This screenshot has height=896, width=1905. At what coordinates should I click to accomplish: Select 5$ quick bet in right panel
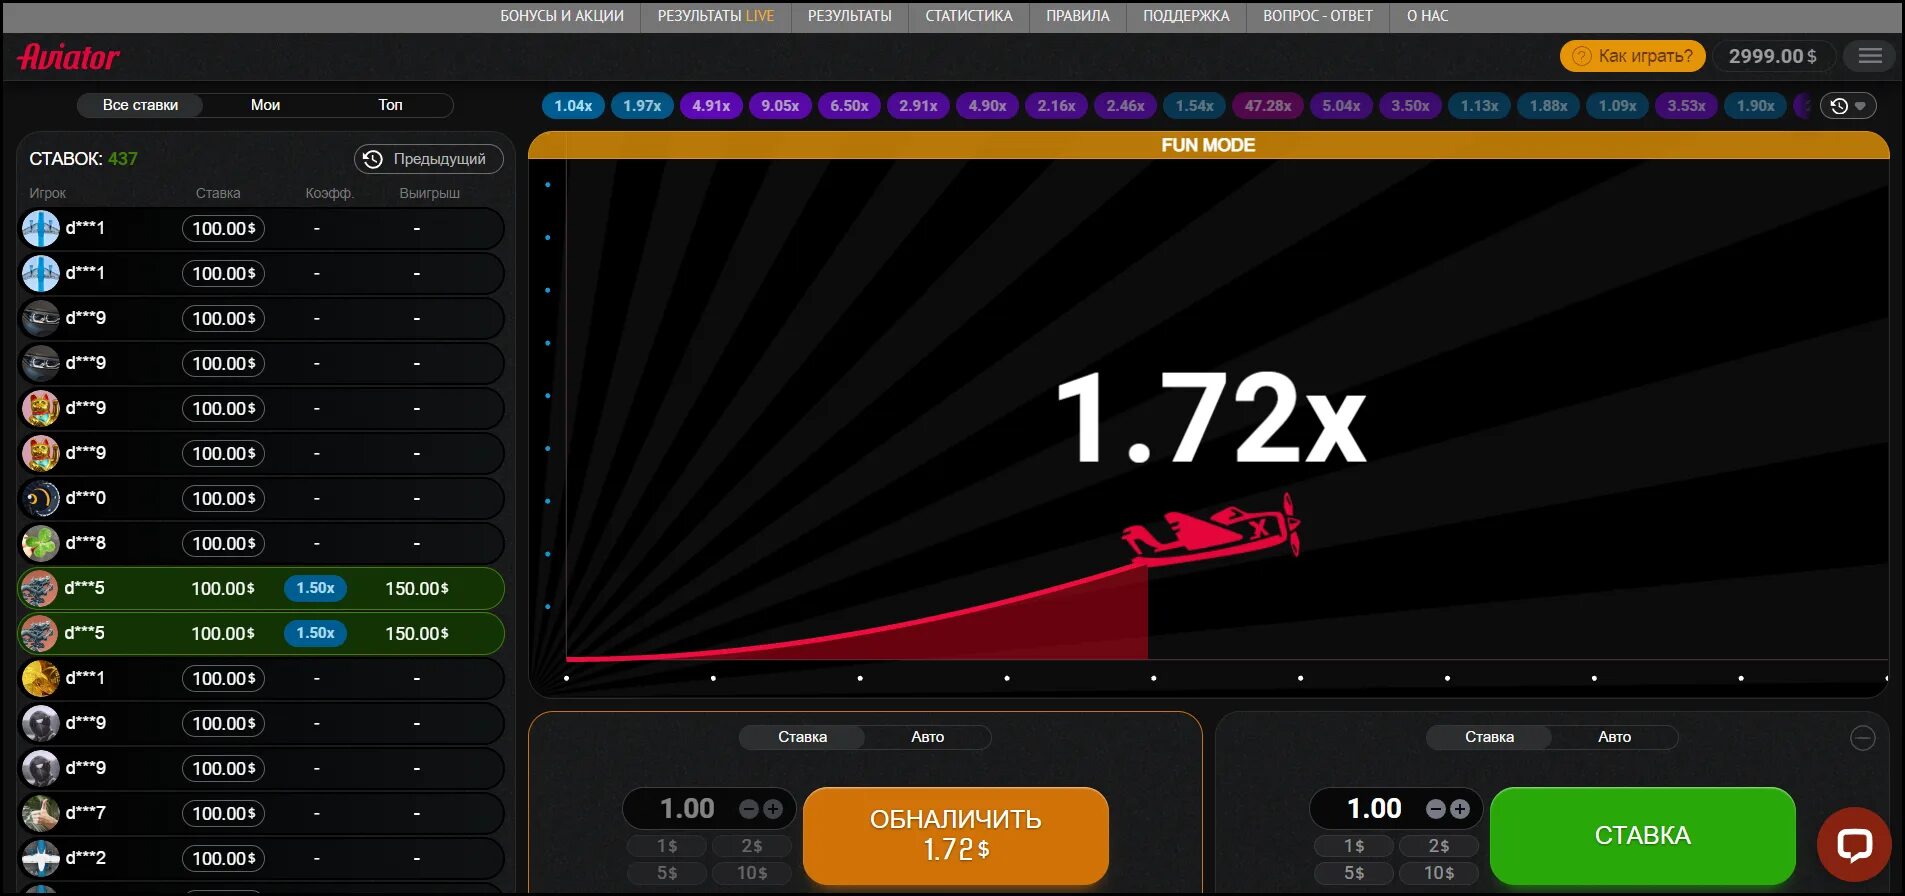1354,873
